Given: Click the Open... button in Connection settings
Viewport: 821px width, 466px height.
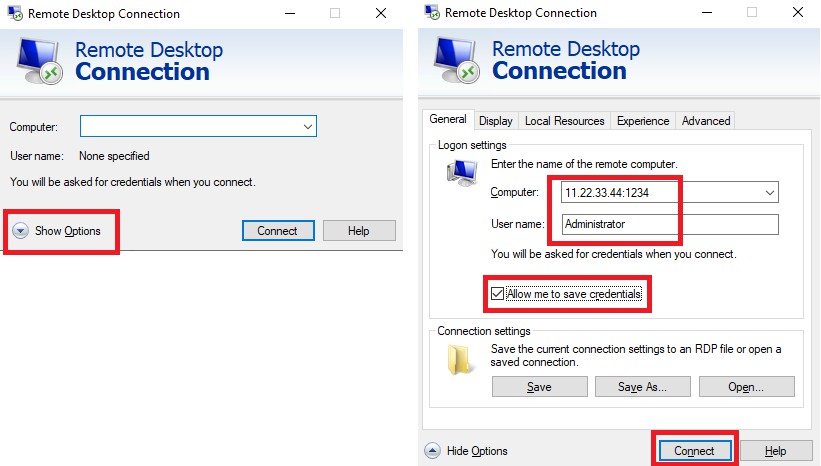Looking at the screenshot, I should pyautogui.click(x=746, y=387).
